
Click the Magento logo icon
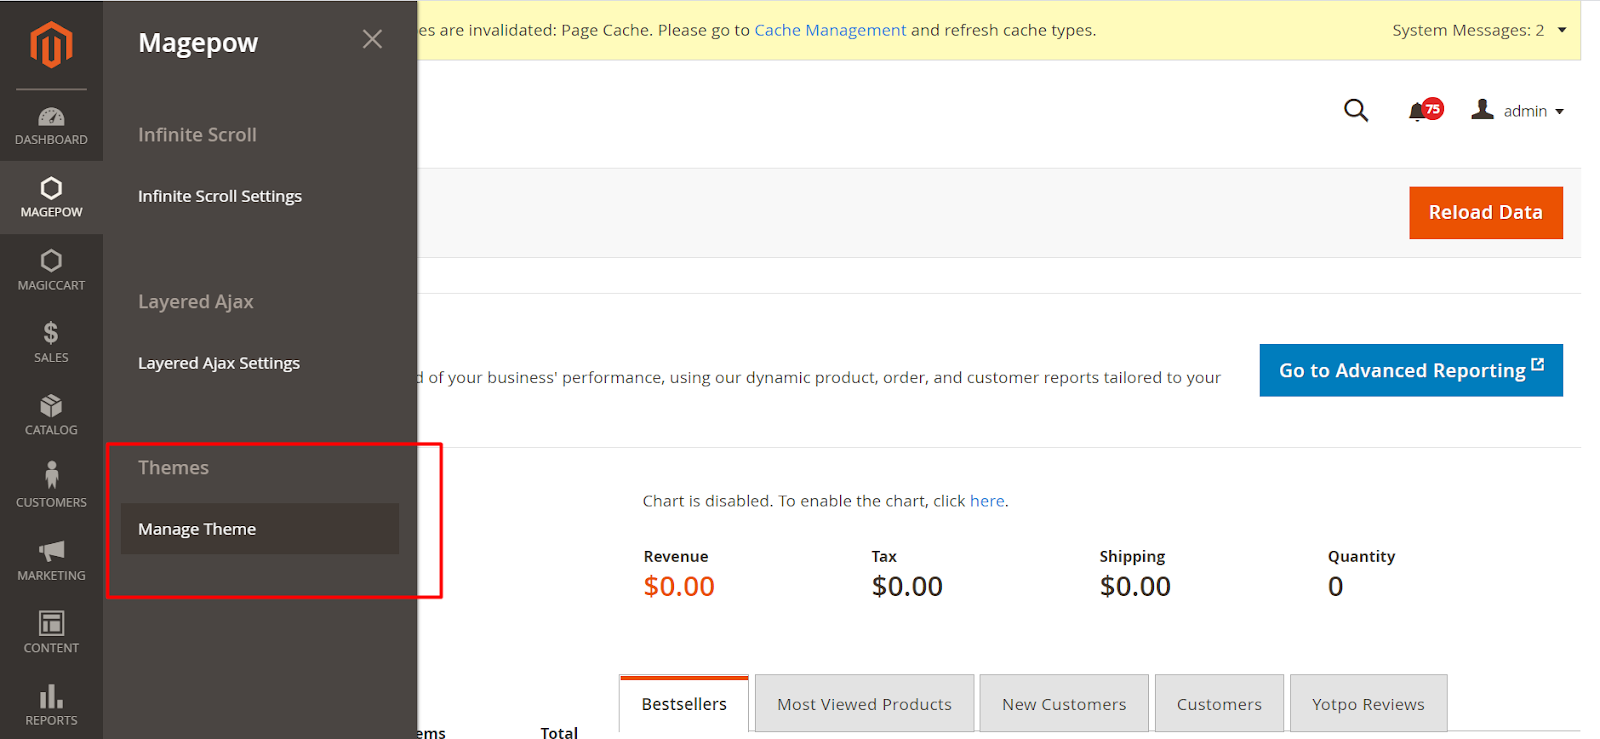tap(51, 45)
